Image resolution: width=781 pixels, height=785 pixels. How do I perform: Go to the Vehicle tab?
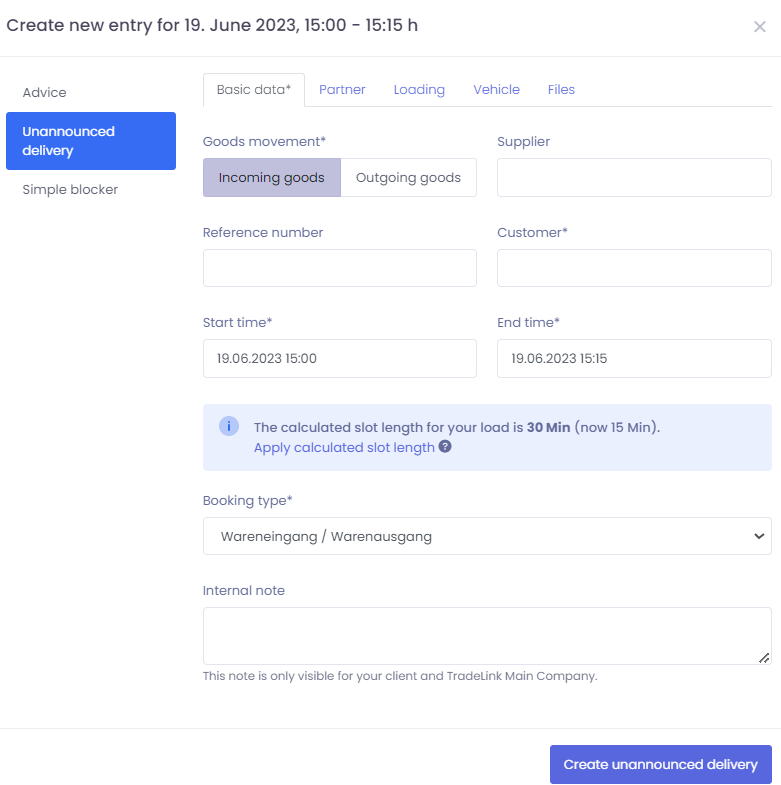(496, 90)
